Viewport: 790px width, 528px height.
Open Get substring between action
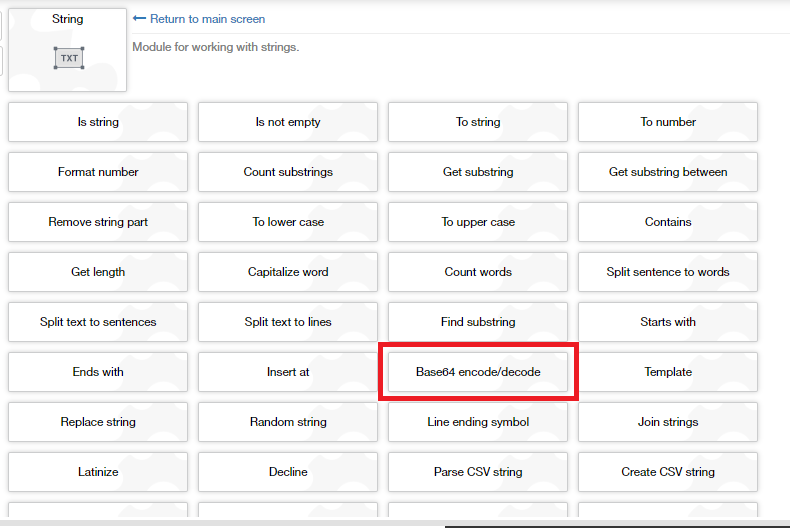point(668,172)
